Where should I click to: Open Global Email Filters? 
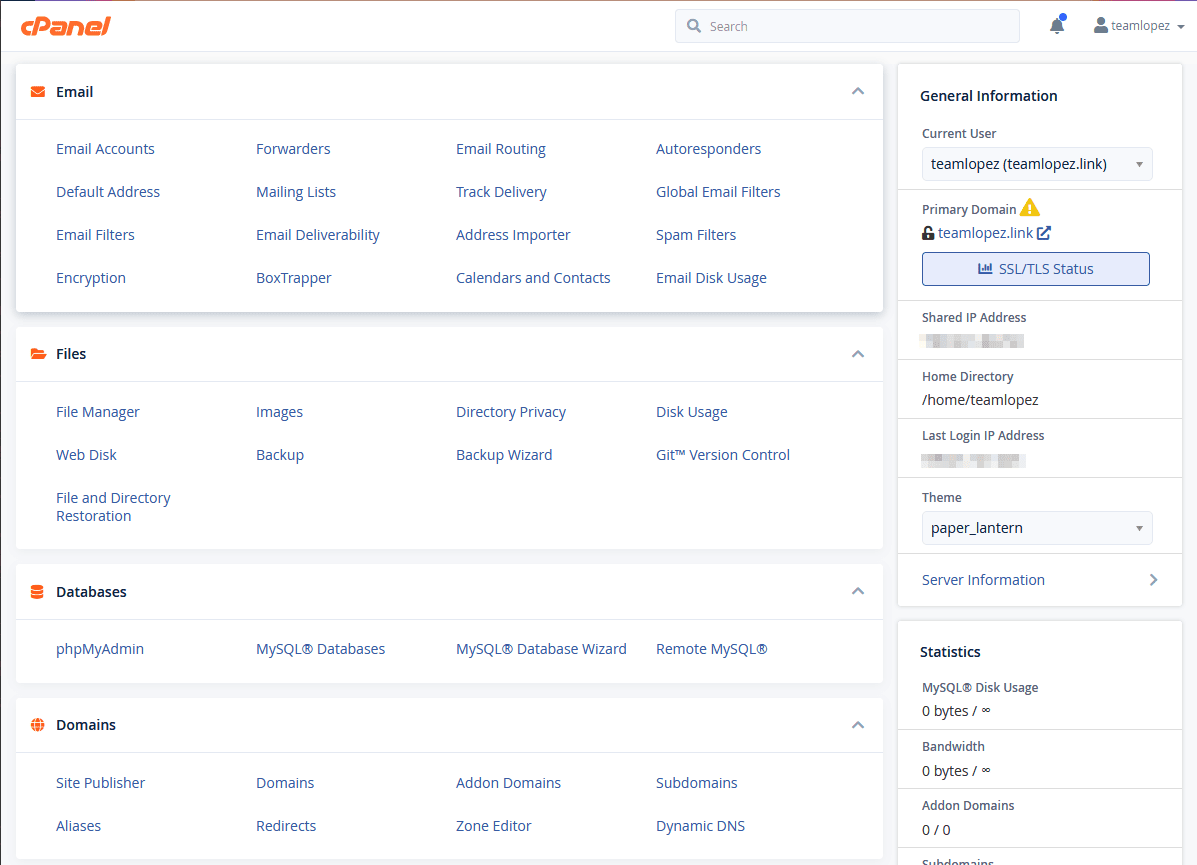718,192
